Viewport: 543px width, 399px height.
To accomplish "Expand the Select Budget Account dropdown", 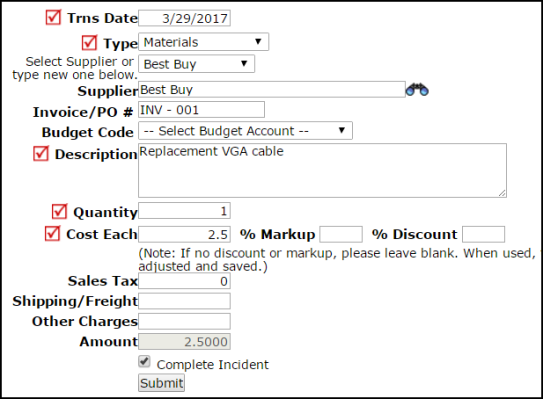I will click(x=245, y=131).
